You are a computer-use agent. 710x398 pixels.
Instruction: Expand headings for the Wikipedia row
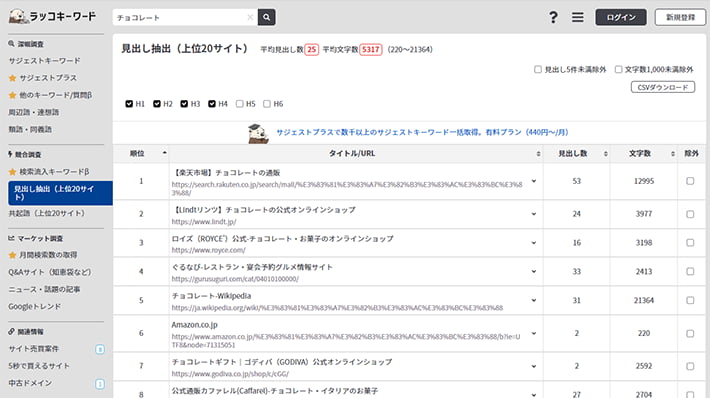(534, 300)
